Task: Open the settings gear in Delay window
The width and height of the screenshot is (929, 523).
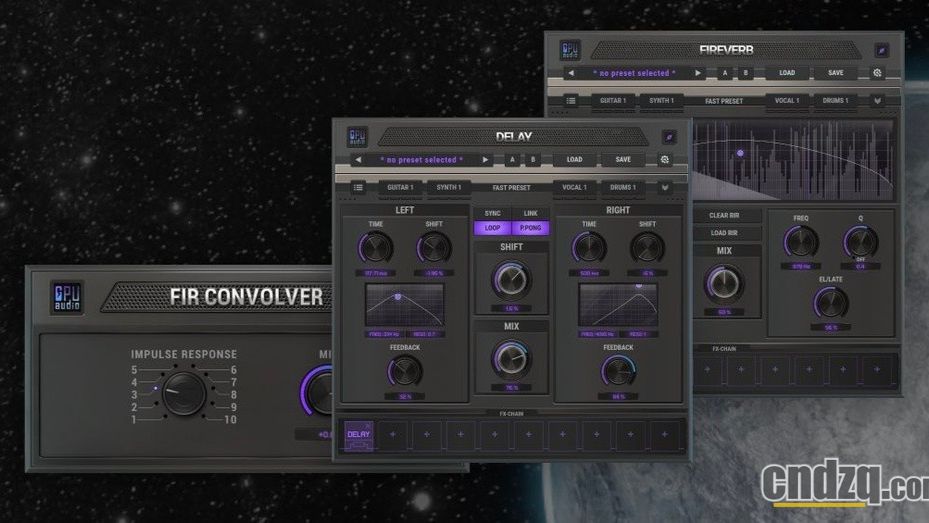Action: [665, 159]
